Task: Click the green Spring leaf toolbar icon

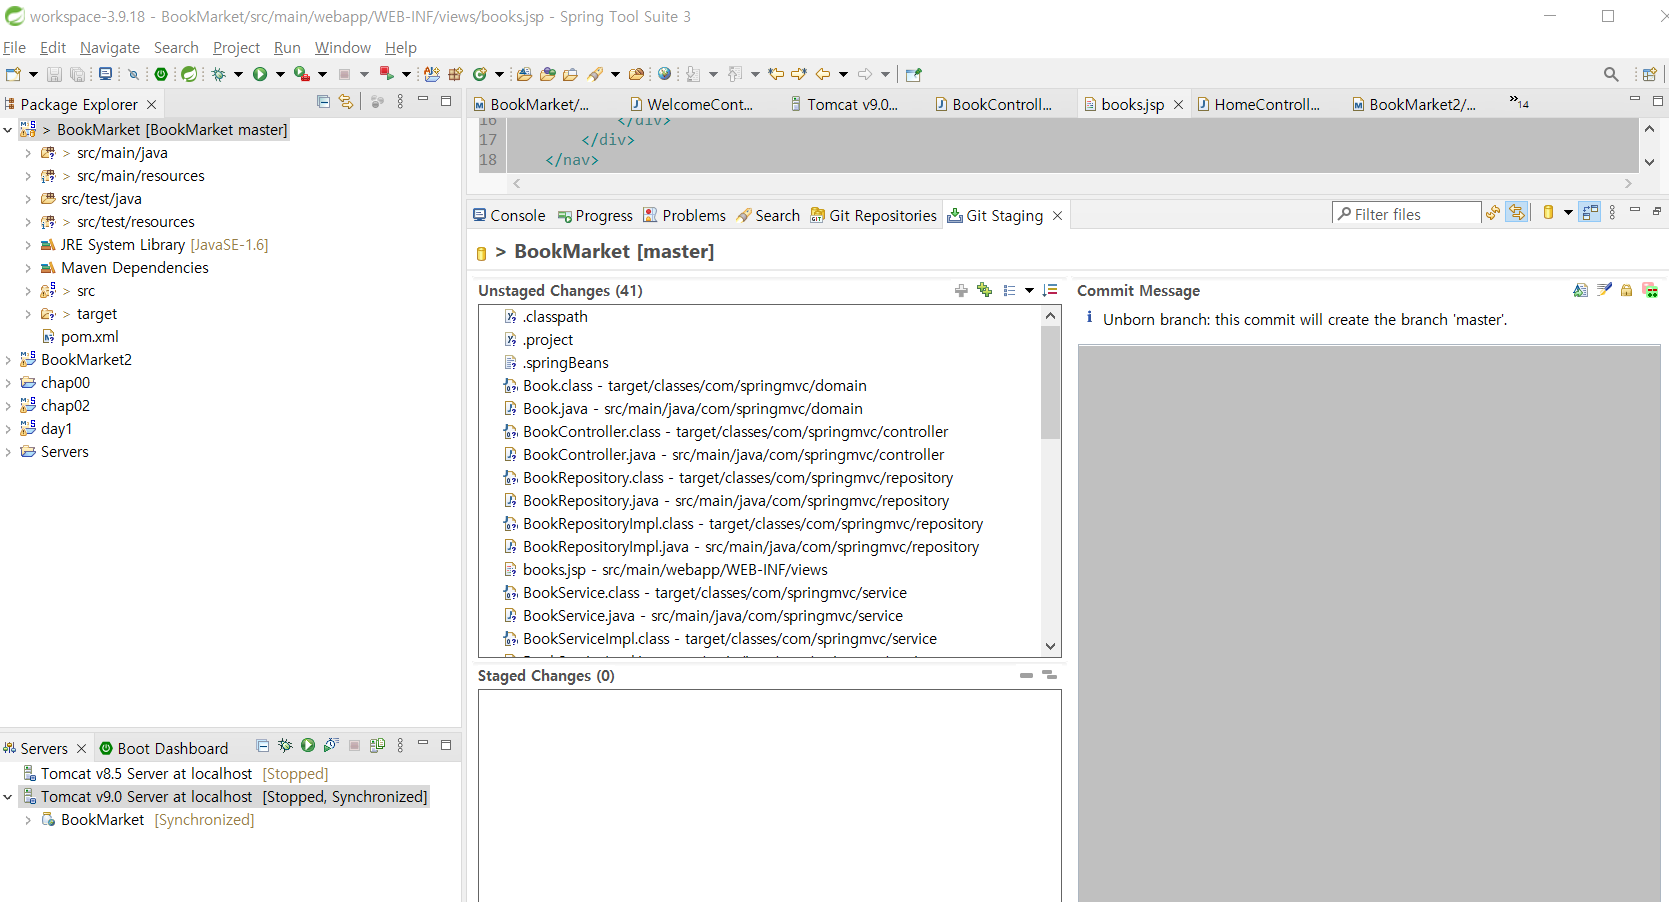Action: click(x=189, y=74)
